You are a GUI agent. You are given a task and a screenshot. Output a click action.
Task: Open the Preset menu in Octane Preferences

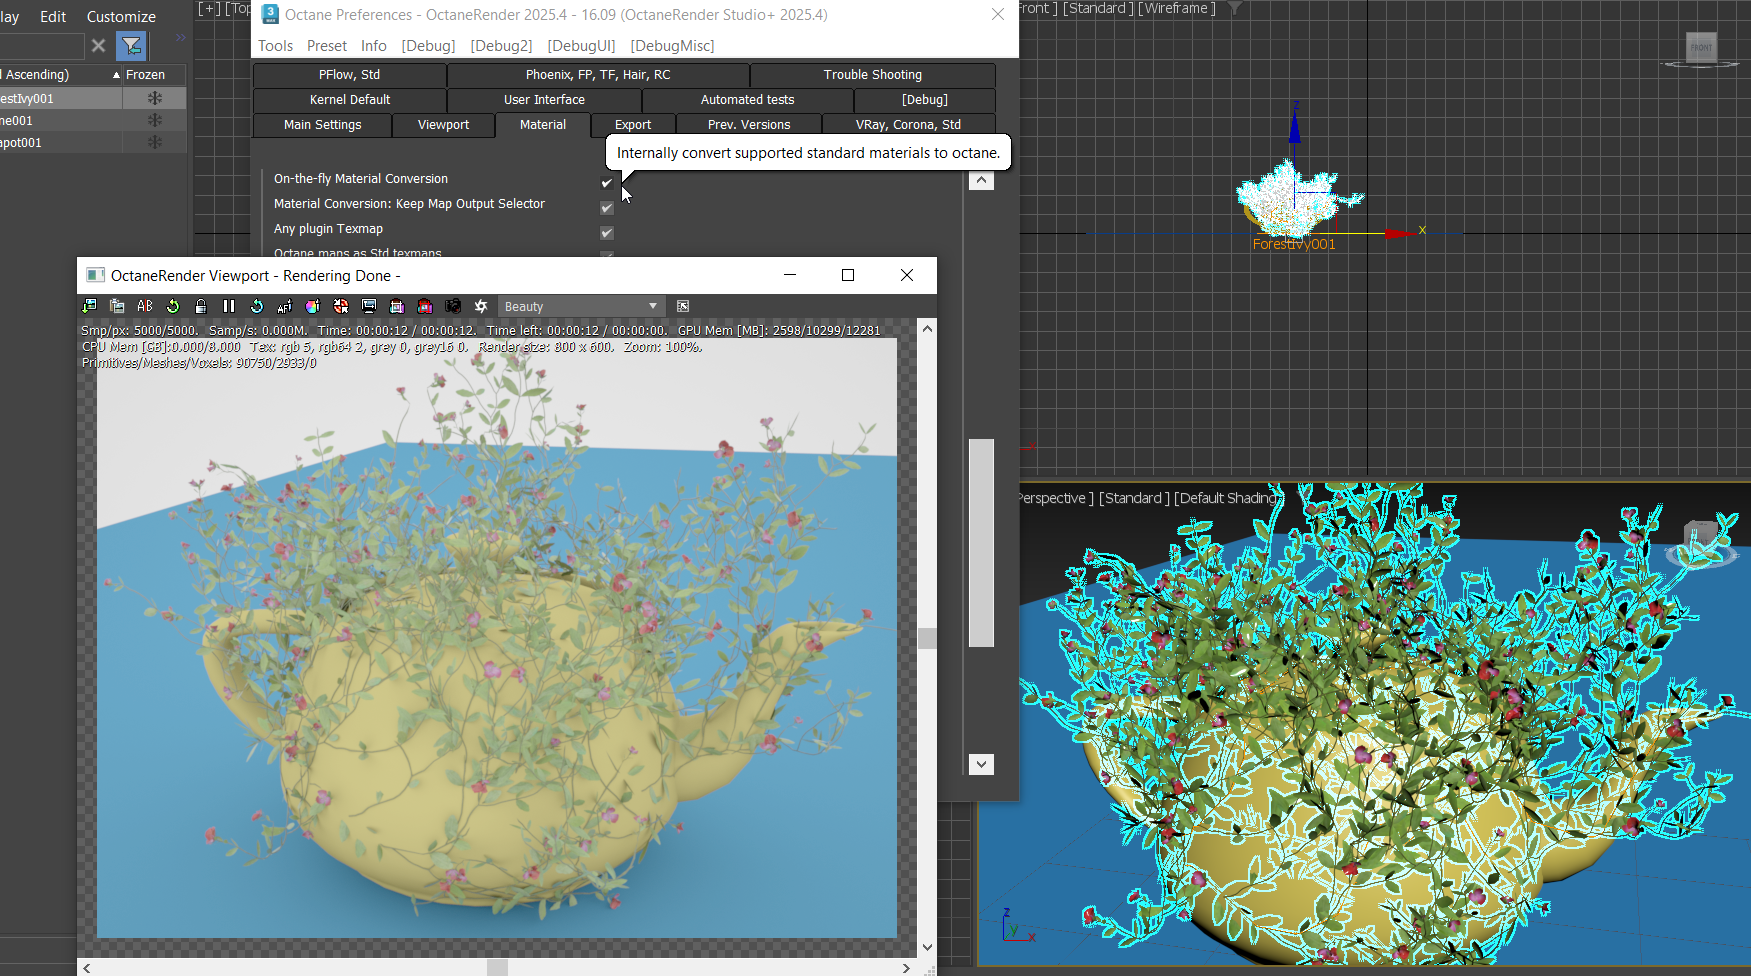coord(326,46)
